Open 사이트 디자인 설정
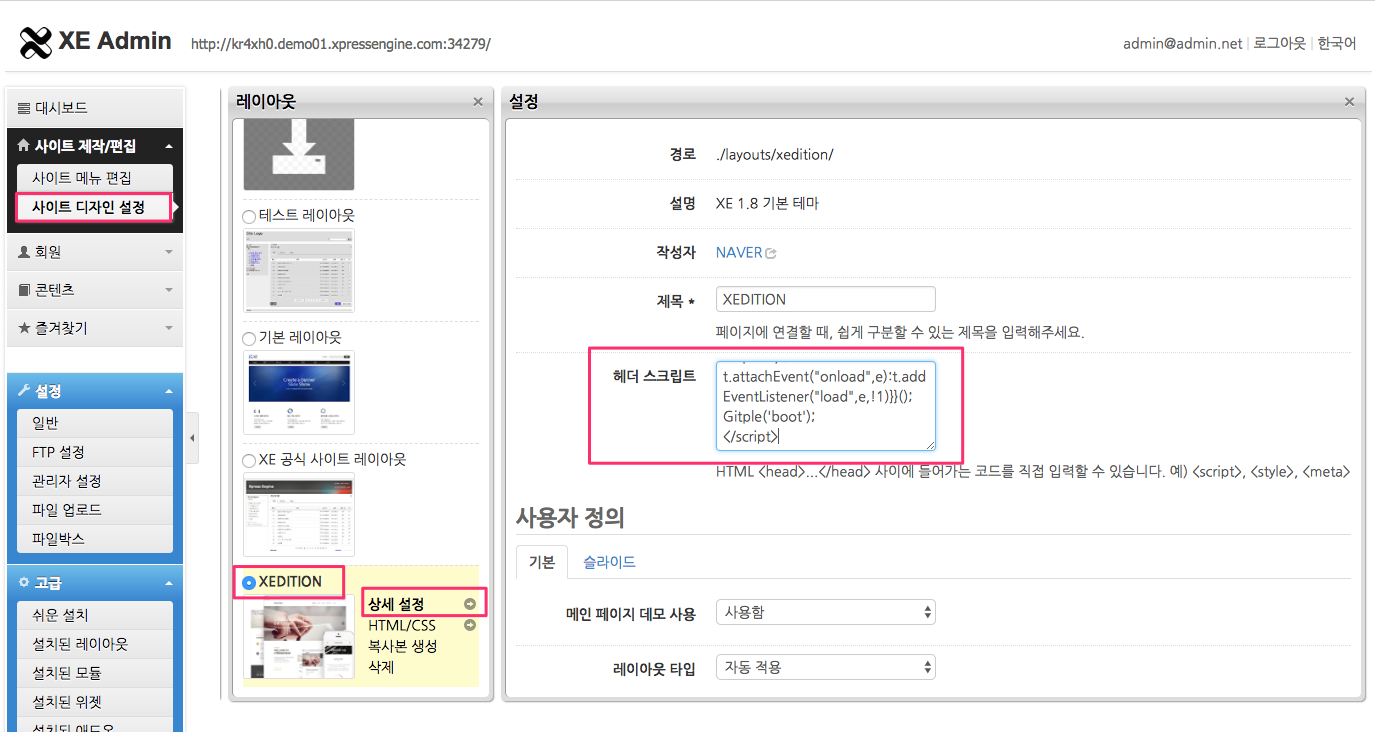This screenshot has height=732, width=1375. (94, 208)
